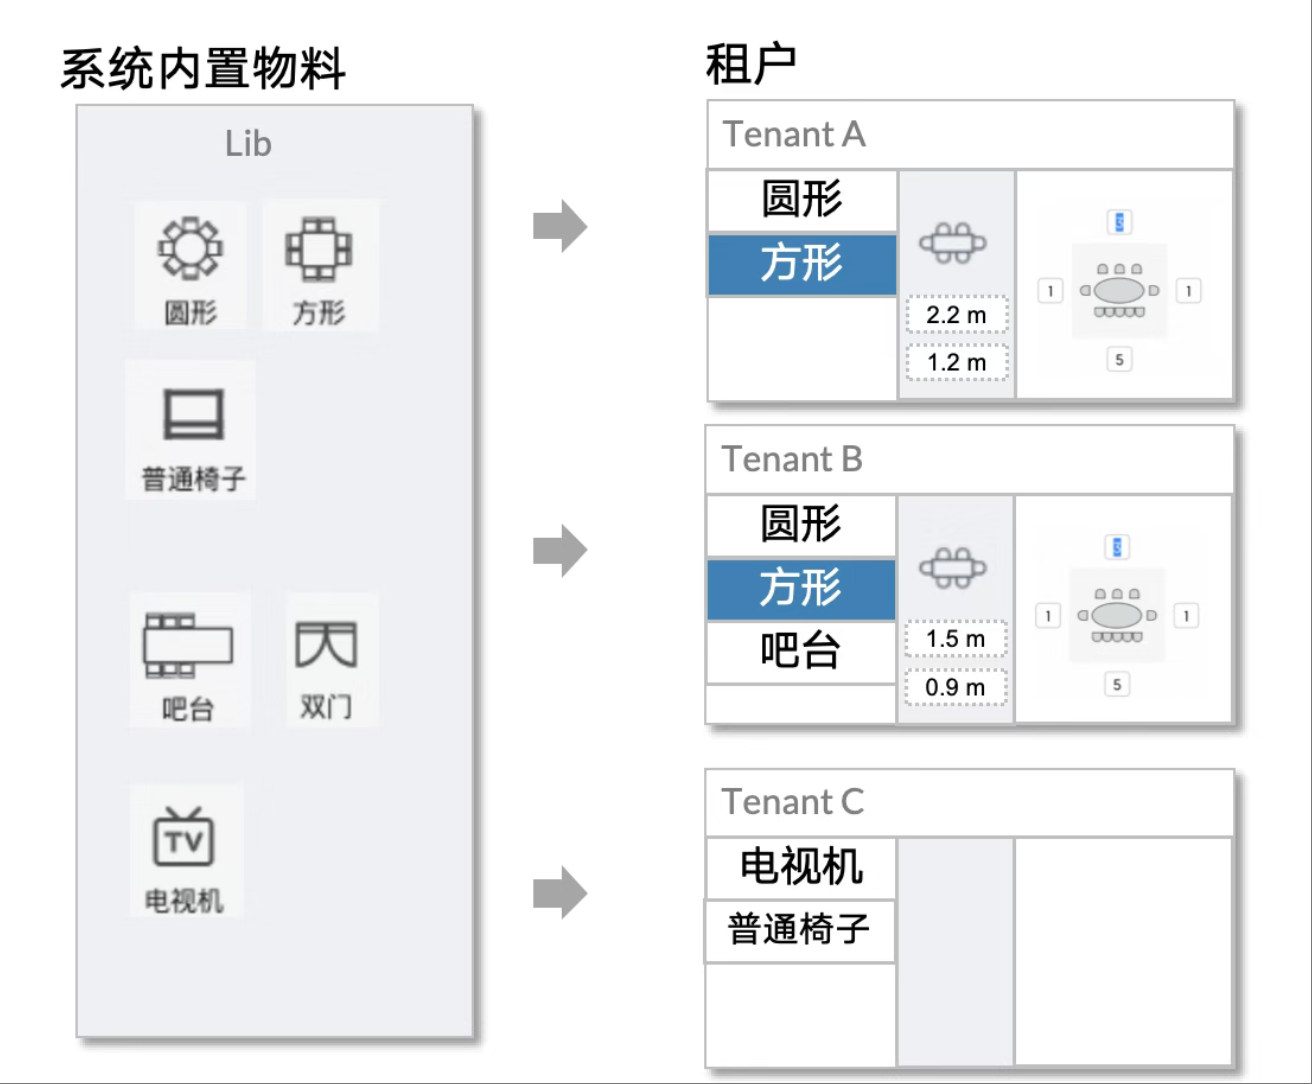Click the 电视机 row in Tenant C
Screen dimensions: 1312x1084
[x=801, y=866]
